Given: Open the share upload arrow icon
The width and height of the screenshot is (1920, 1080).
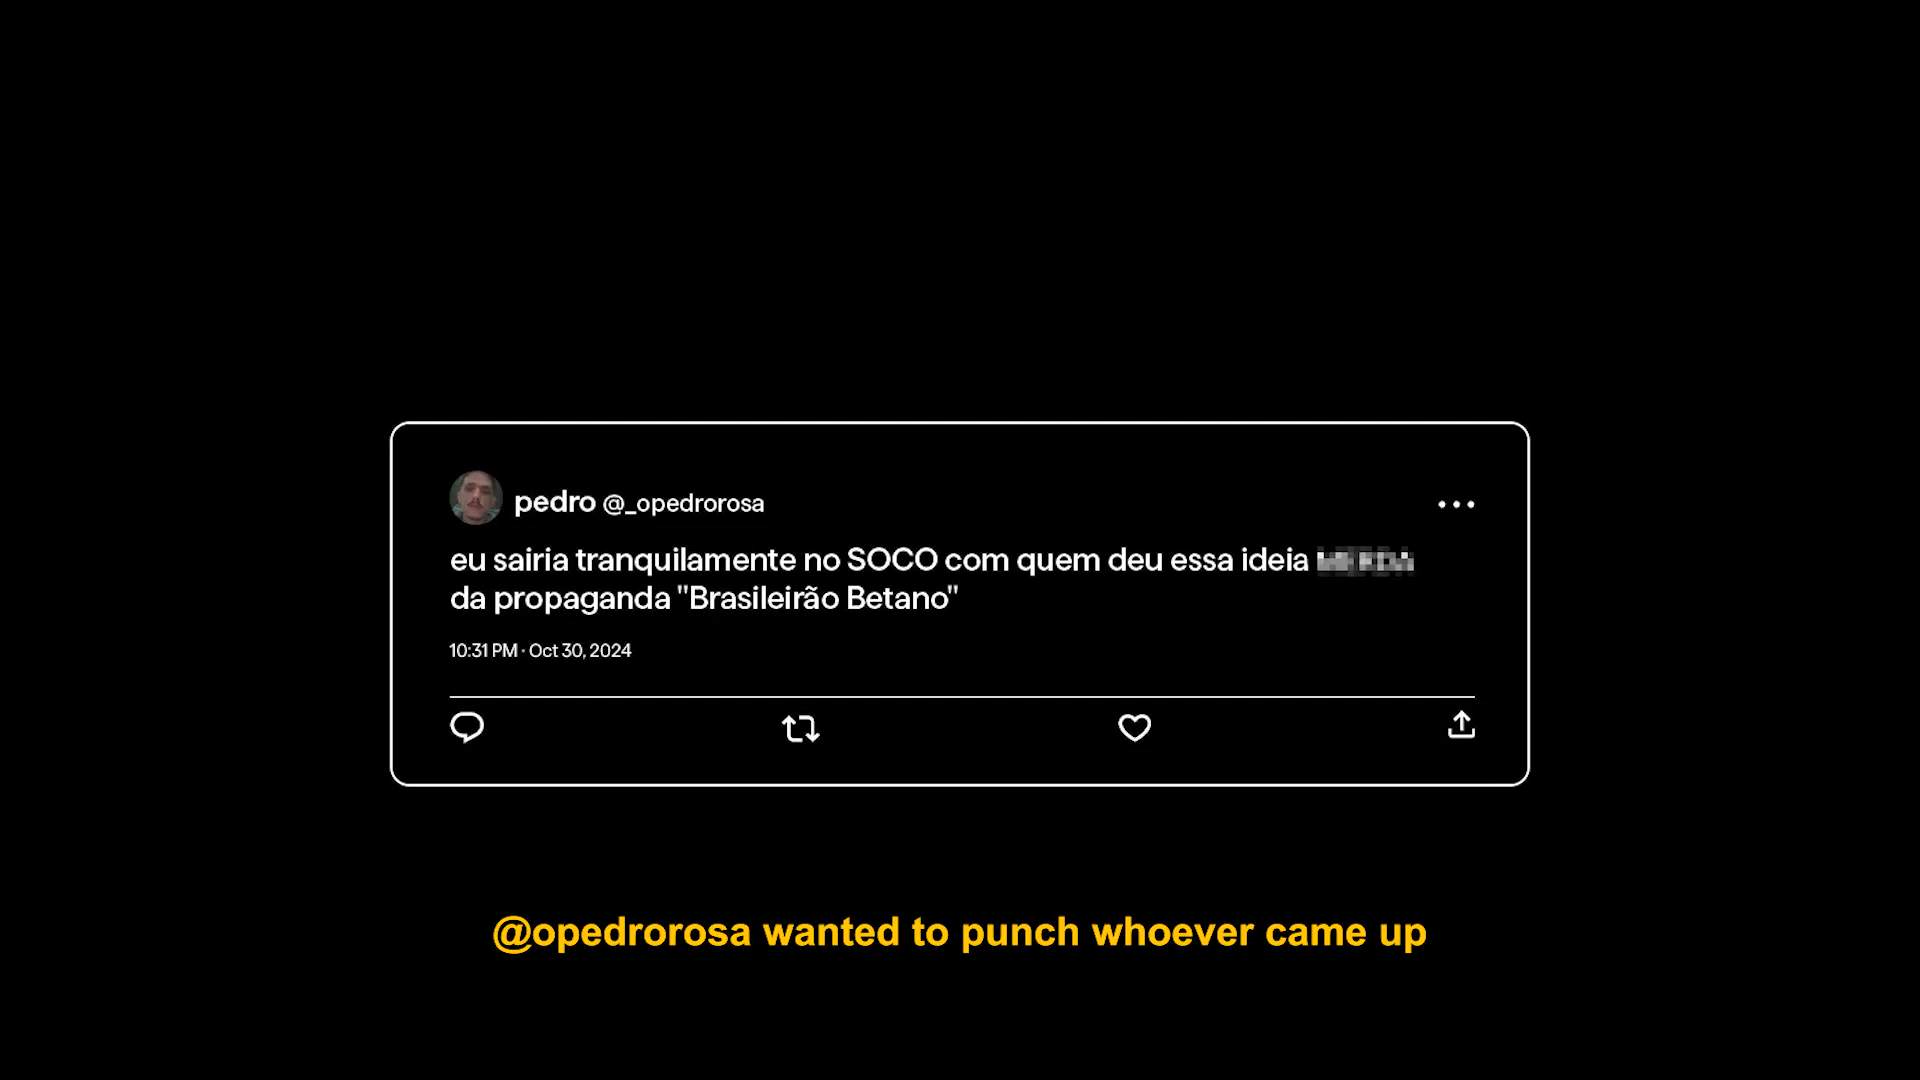Looking at the screenshot, I should (x=1461, y=725).
